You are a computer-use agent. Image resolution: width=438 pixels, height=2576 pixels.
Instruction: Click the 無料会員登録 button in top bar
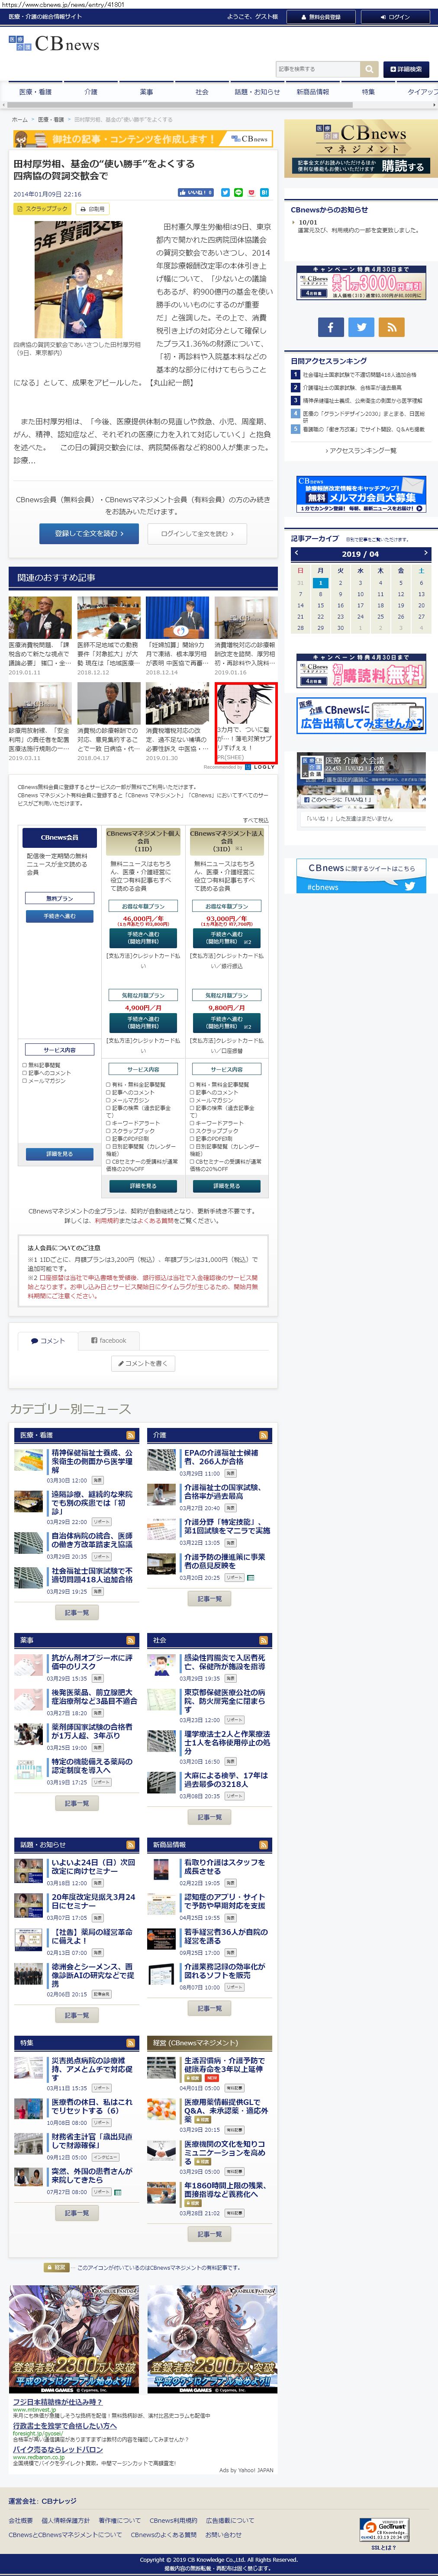(x=321, y=17)
